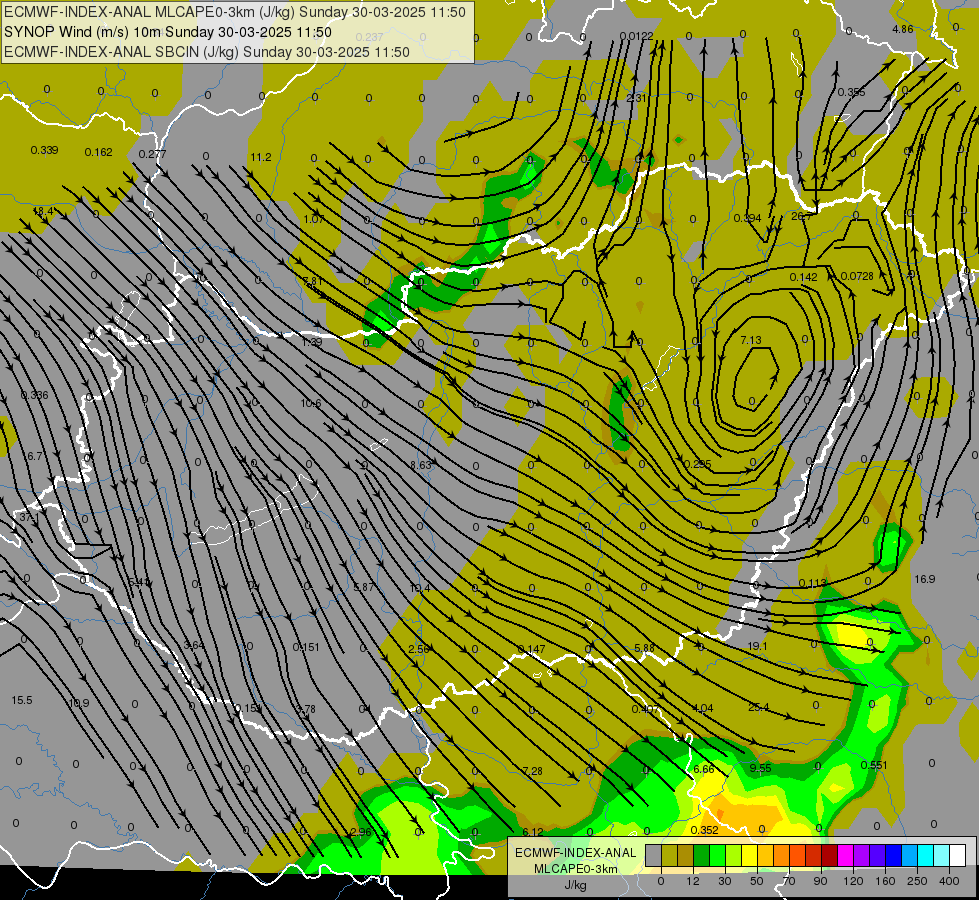Click the map value 0.551
979x900 pixels.
(874, 765)
